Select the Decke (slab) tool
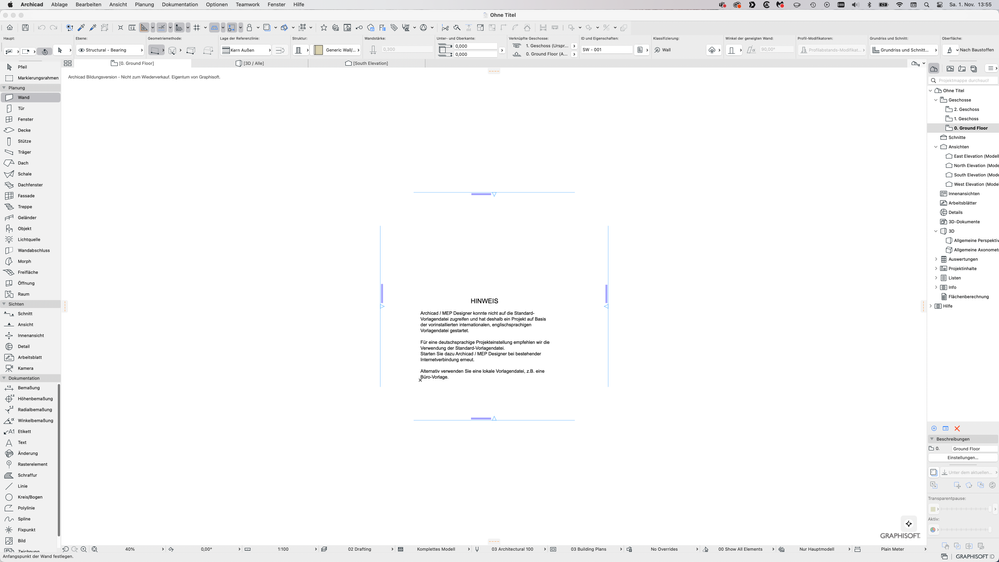Viewport: 999px width, 562px height. [x=30, y=130]
